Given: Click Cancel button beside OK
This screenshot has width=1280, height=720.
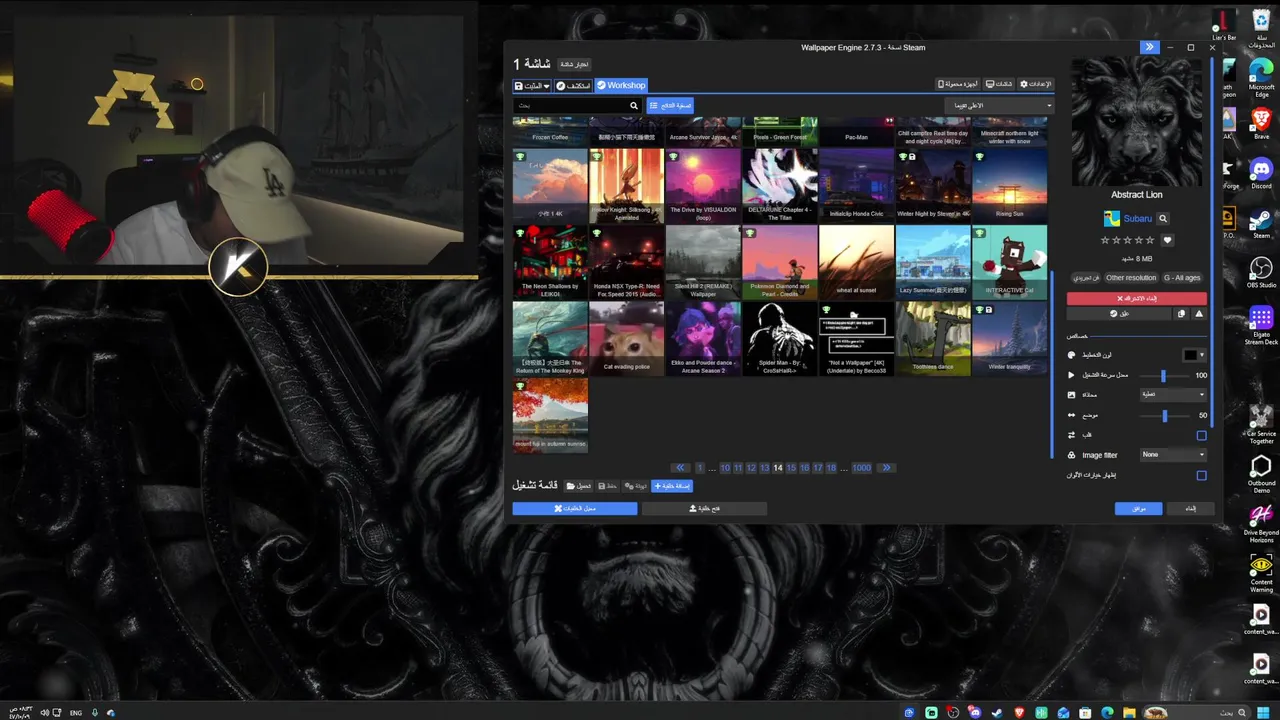Looking at the screenshot, I should point(1190,508).
